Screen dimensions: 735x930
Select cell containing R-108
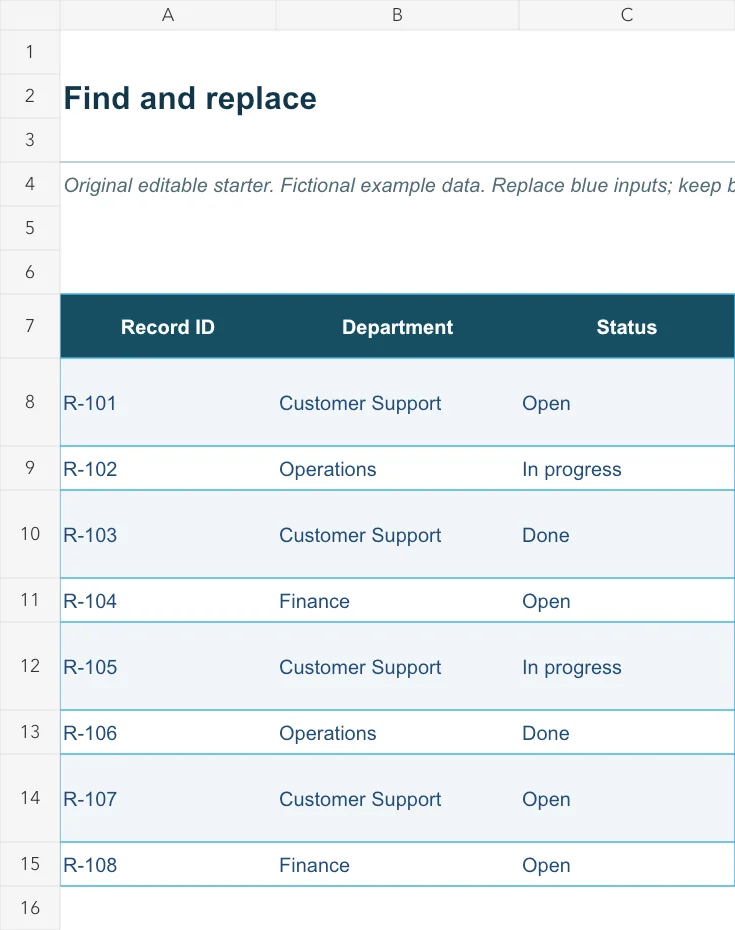pos(168,864)
